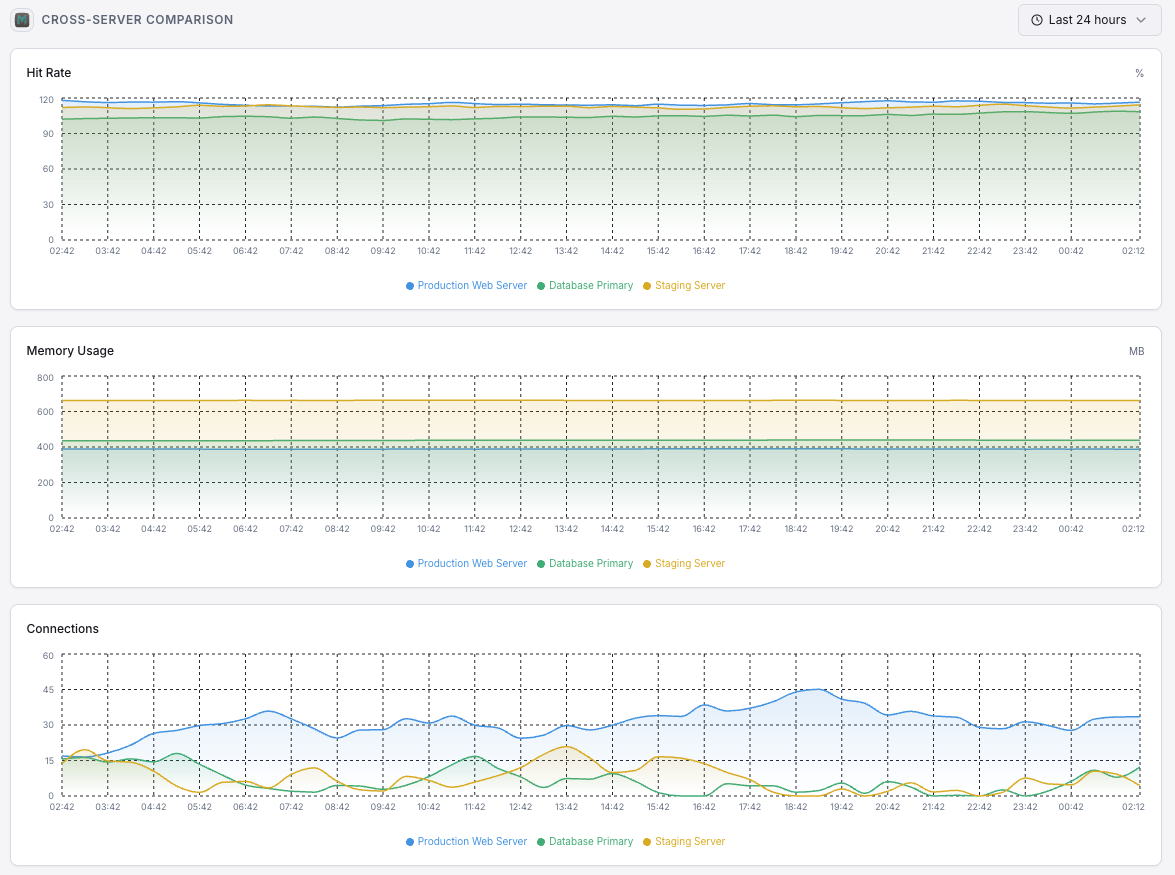Screen dimensions: 1175x875
Task: Click the orange Staging Server dot under Connections
Action: point(648,841)
